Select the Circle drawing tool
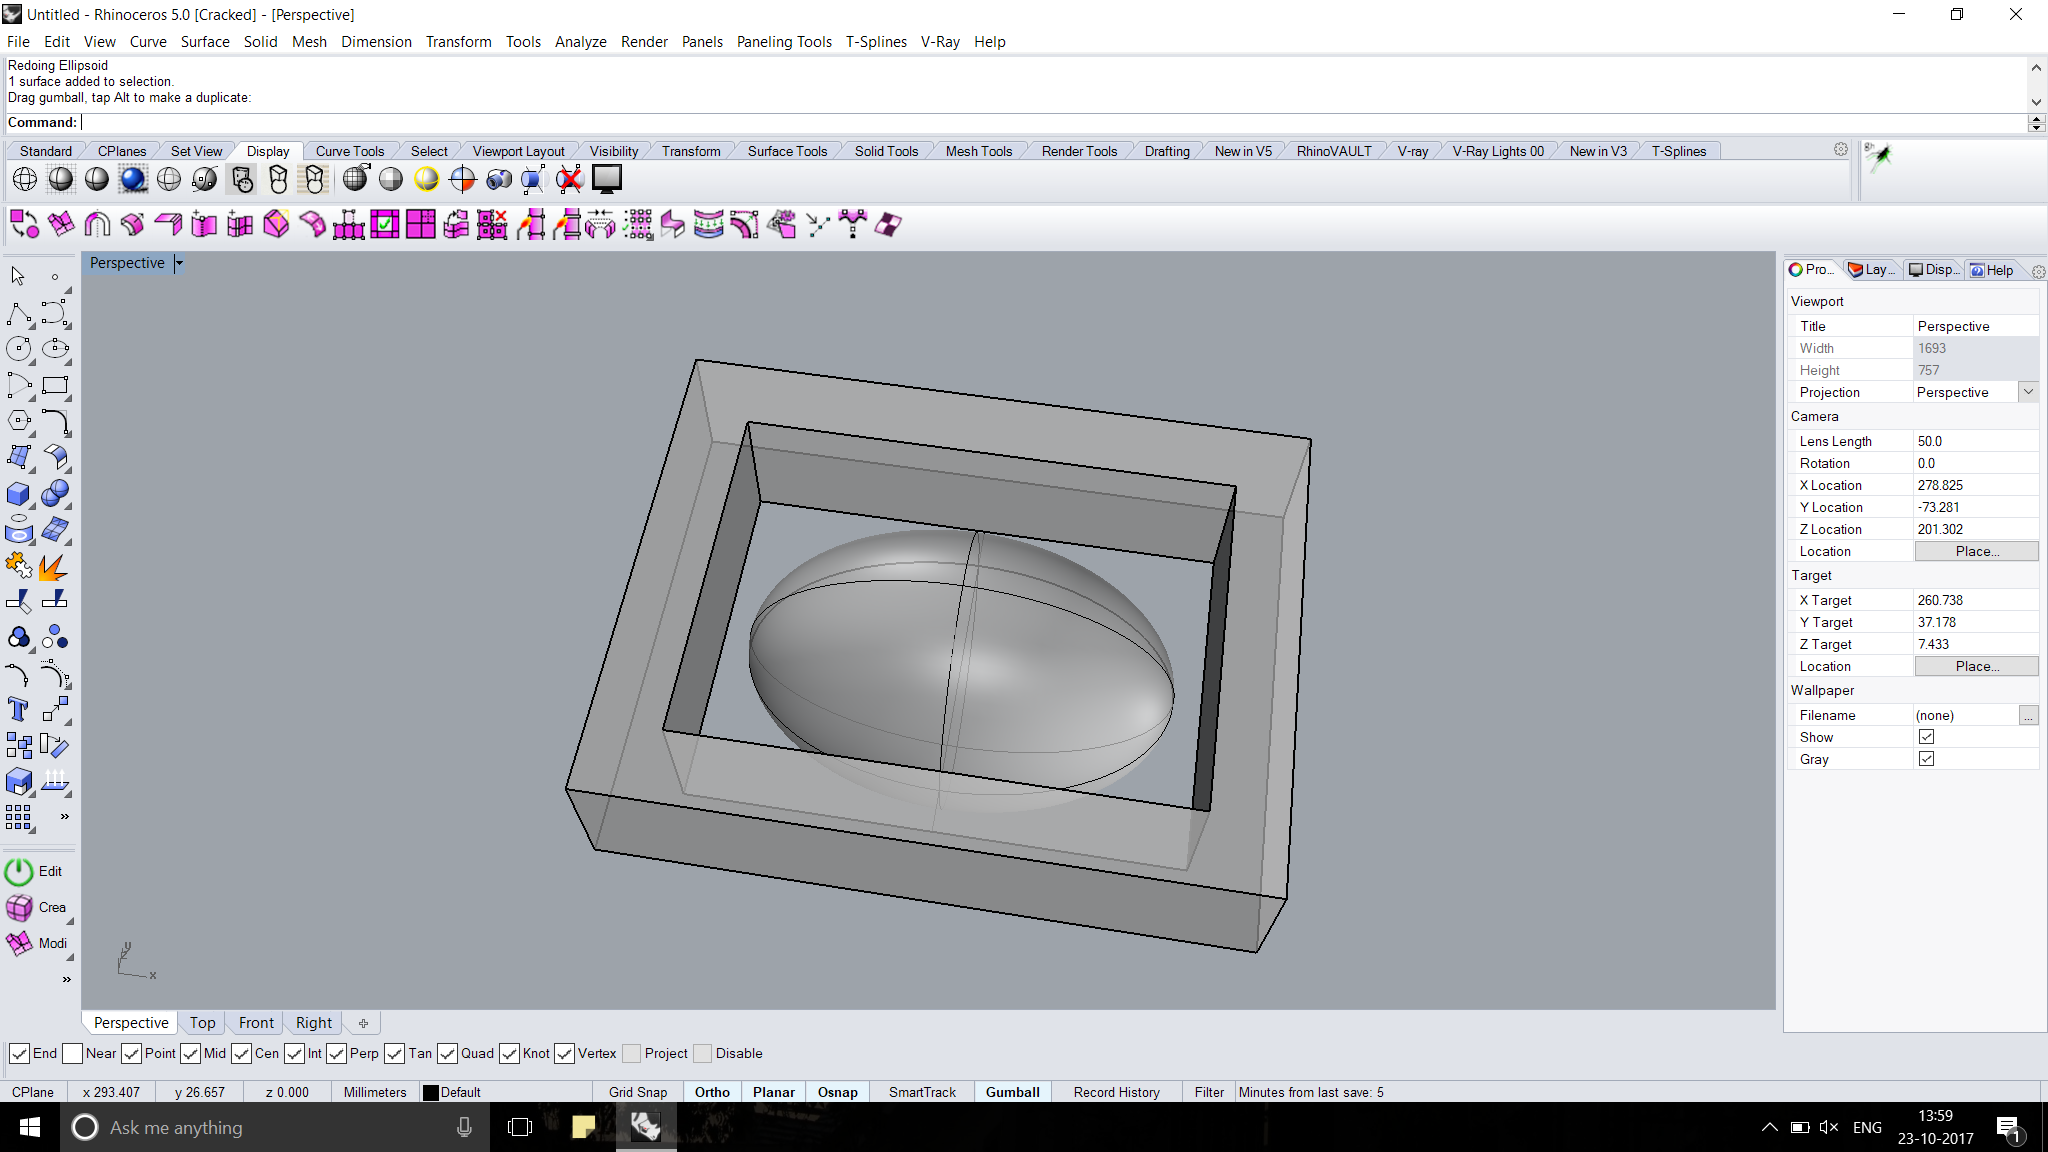2048x1152 pixels. click(x=19, y=349)
